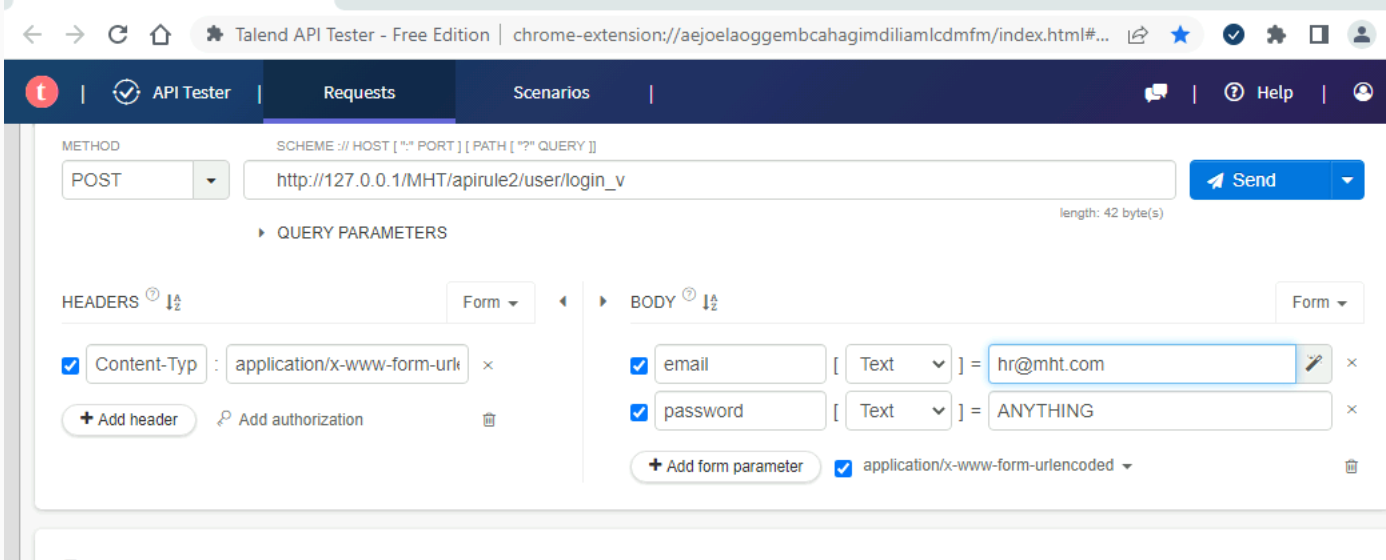The width and height of the screenshot is (1386, 560).
Task: Sort headers alphabetically with A-Z icon
Action: click(172, 301)
